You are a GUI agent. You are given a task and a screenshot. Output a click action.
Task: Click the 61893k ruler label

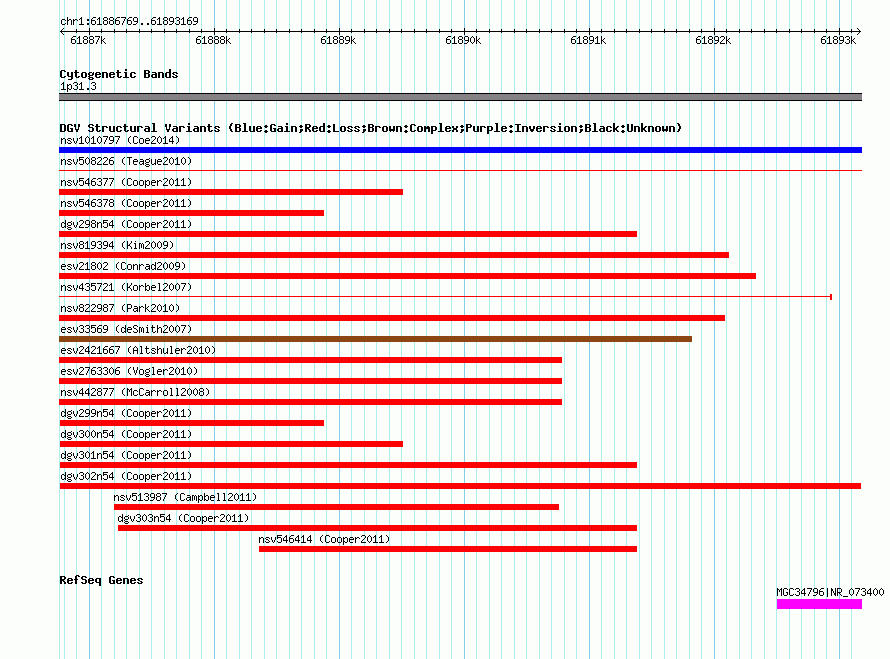tap(838, 40)
